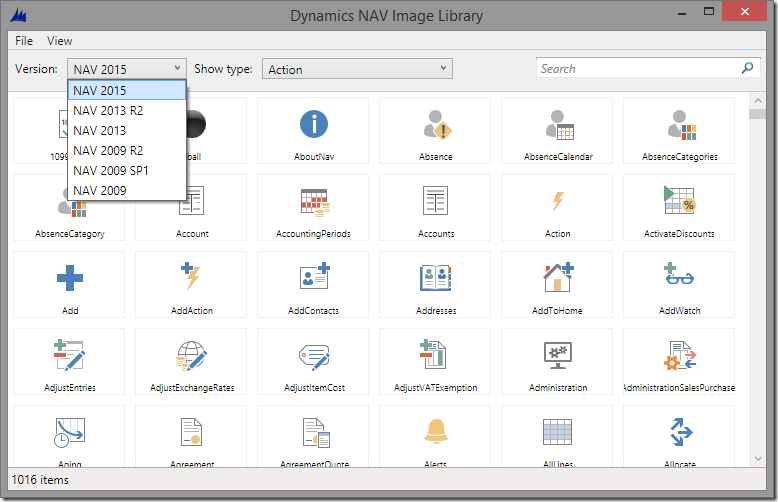Screen dimensions: 778x502
Task: Select the Allocate arrows icon
Action: tap(681, 432)
